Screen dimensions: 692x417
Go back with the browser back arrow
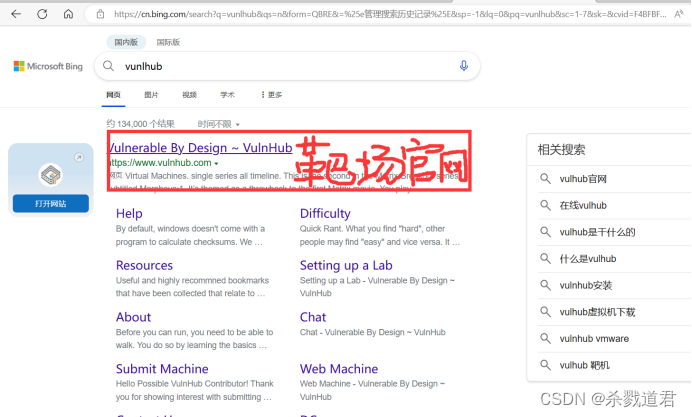click(x=16, y=14)
